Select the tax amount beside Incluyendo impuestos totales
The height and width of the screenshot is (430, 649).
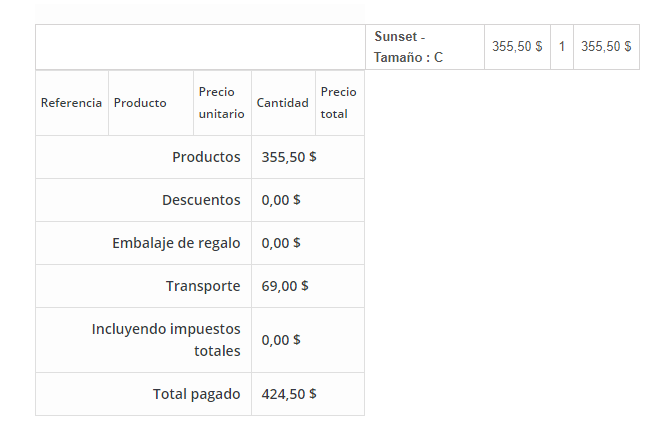[281, 340]
